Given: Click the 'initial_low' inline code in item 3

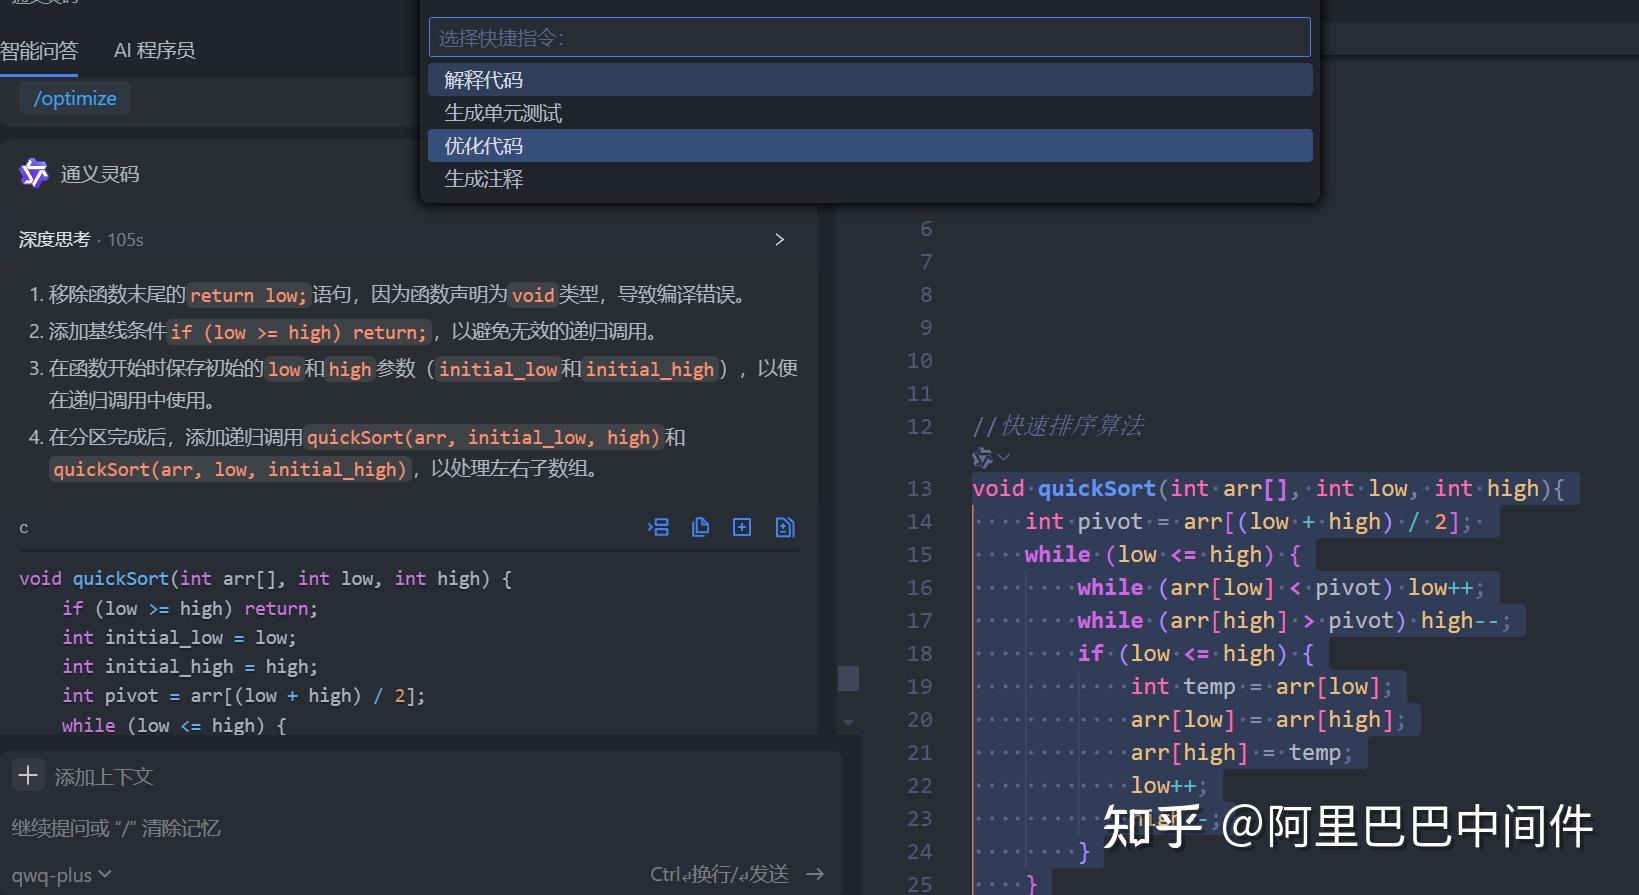Looking at the screenshot, I should tap(498, 369).
